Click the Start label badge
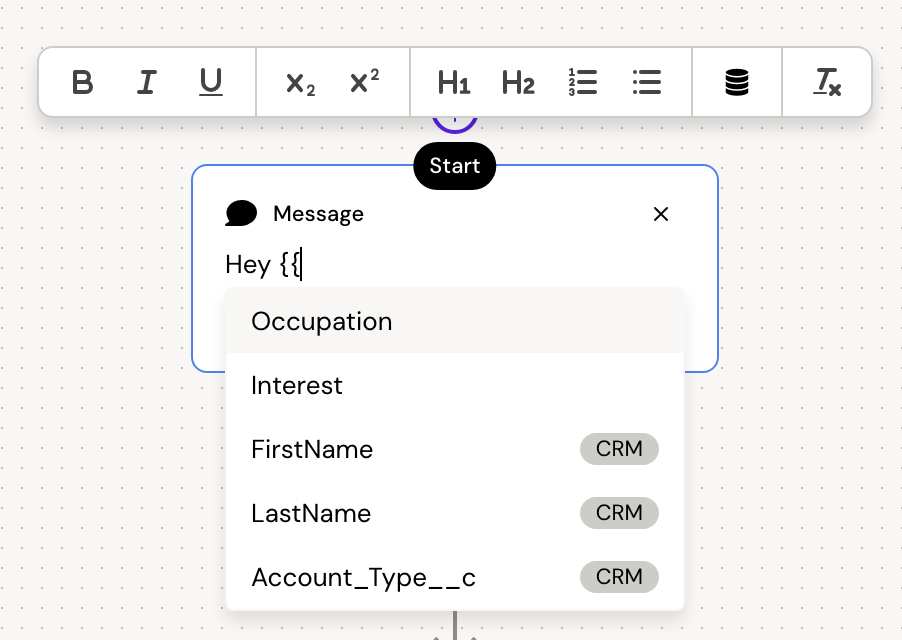Viewport: 902px width, 640px height. click(455, 166)
